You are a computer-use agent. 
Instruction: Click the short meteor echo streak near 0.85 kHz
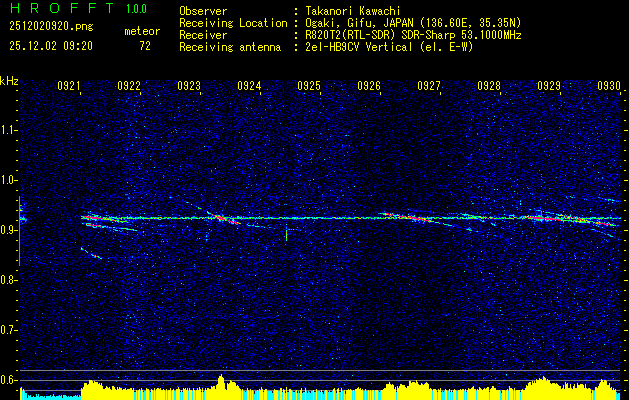(91, 254)
